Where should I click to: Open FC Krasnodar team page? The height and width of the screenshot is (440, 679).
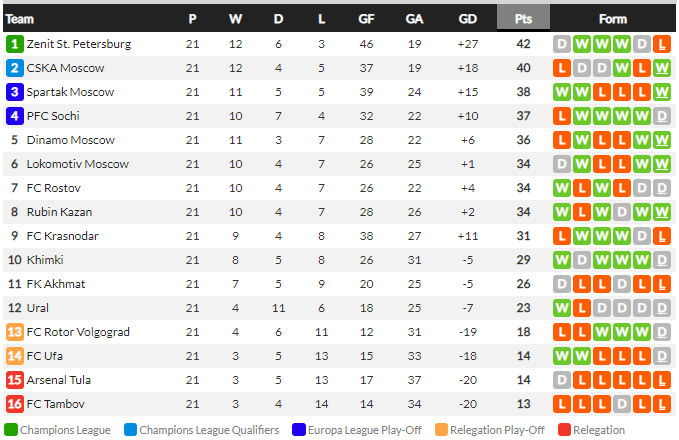pyautogui.click(x=63, y=236)
